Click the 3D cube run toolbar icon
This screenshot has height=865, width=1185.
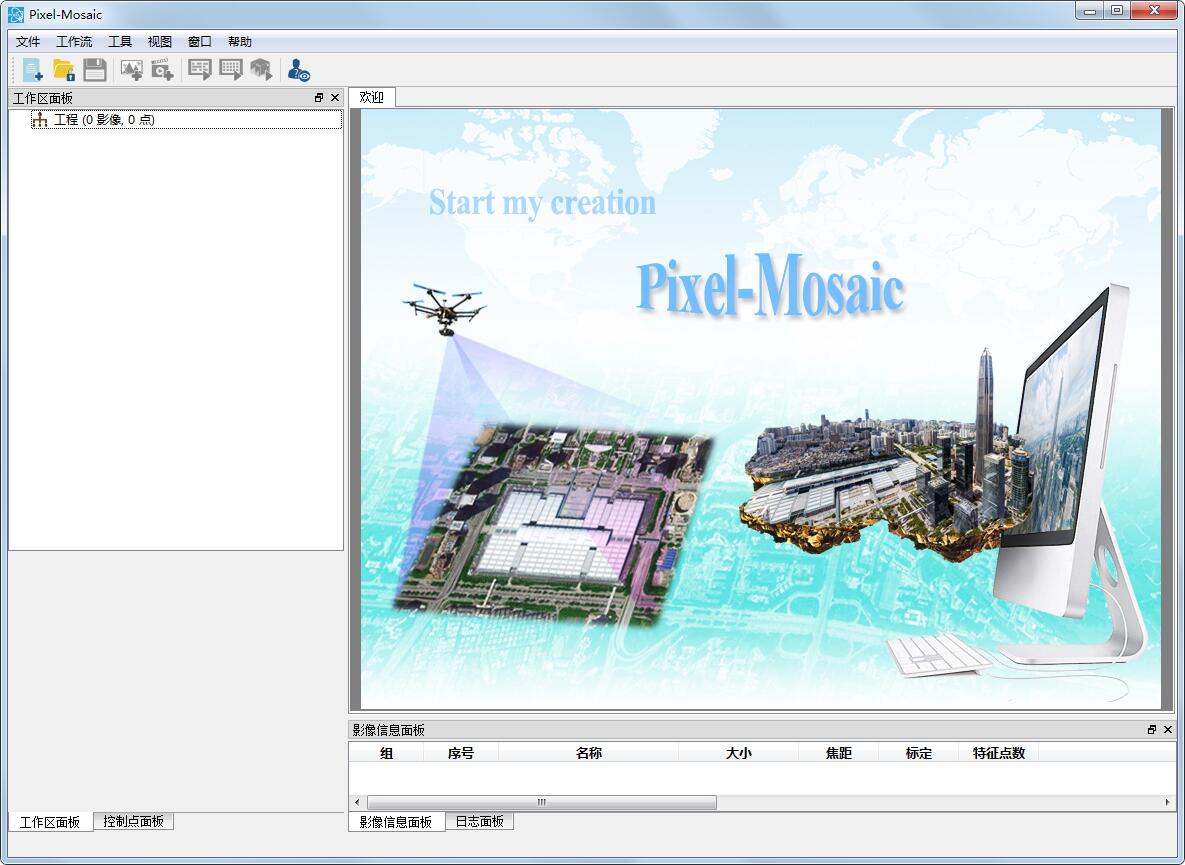261,70
